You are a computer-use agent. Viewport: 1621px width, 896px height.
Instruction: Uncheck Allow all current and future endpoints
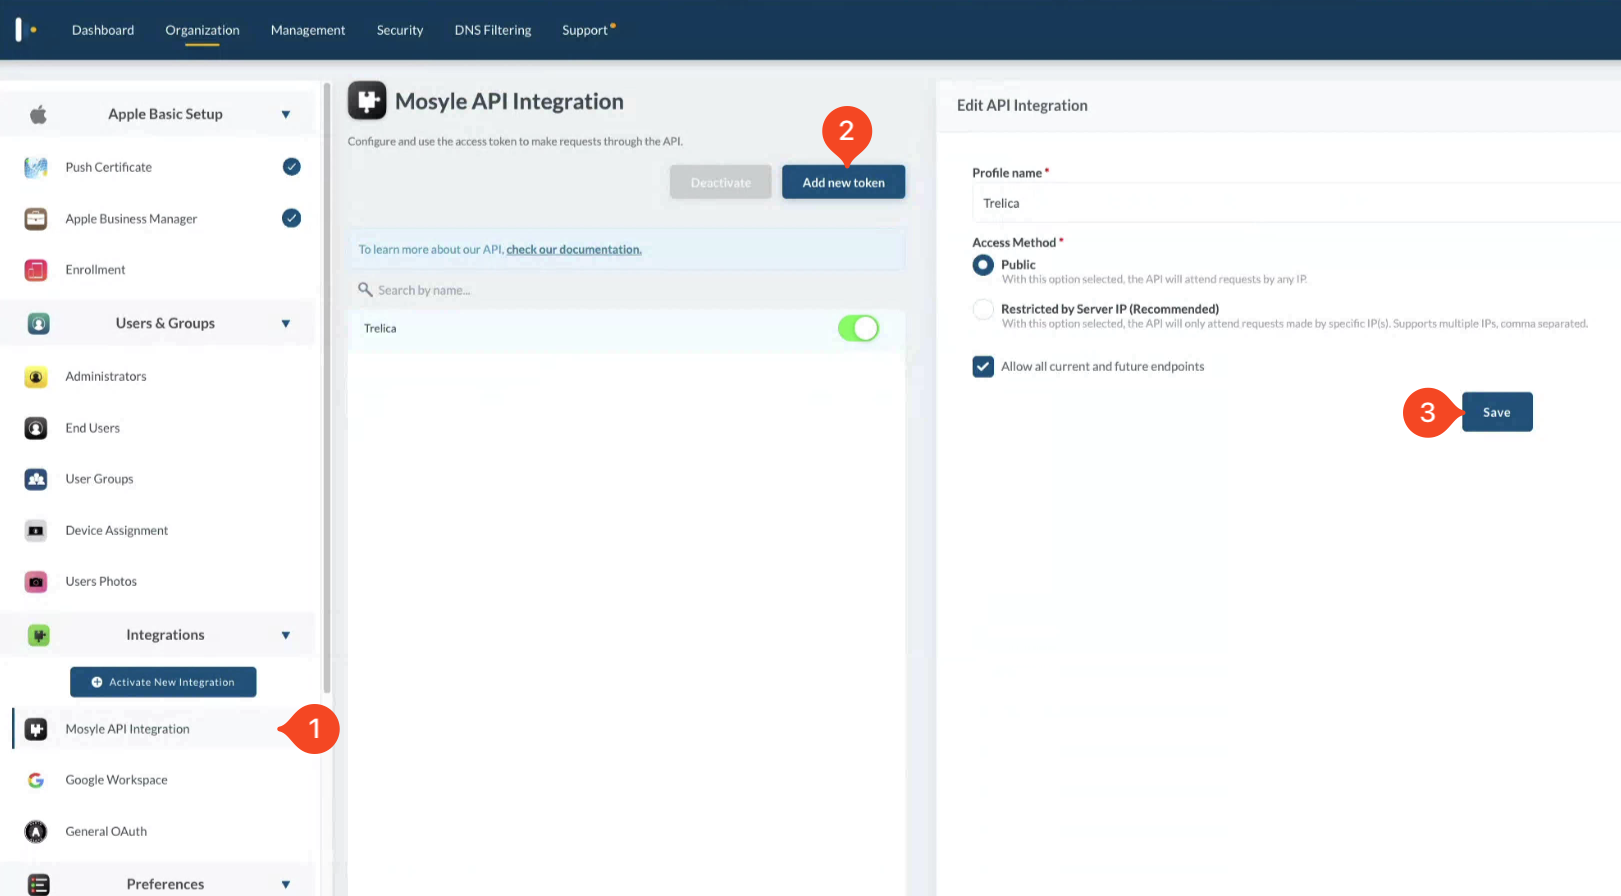(983, 366)
